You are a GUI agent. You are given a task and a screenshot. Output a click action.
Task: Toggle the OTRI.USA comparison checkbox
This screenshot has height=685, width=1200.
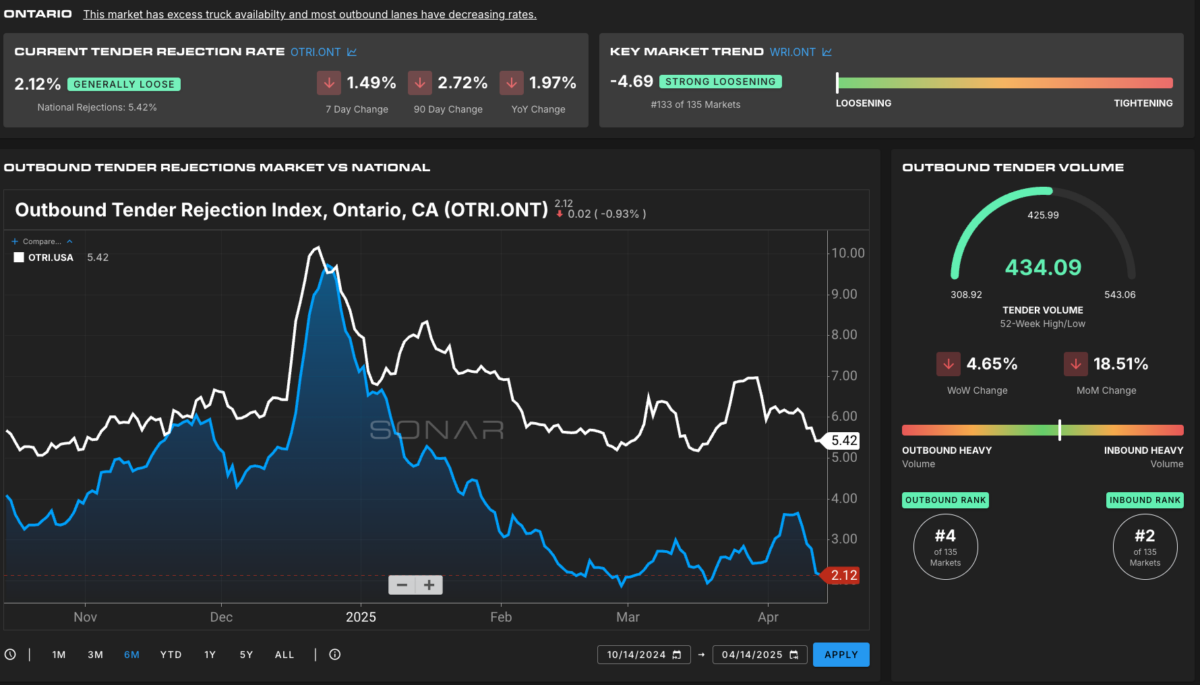click(19, 257)
